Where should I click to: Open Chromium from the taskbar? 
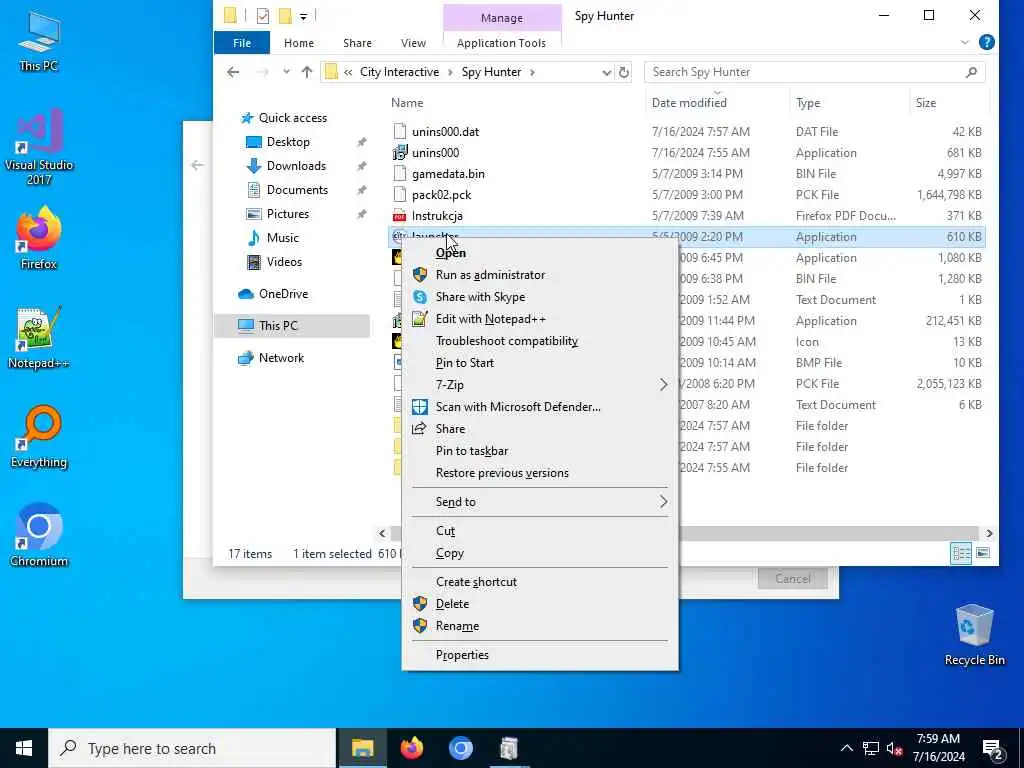(x=460, y=748)
